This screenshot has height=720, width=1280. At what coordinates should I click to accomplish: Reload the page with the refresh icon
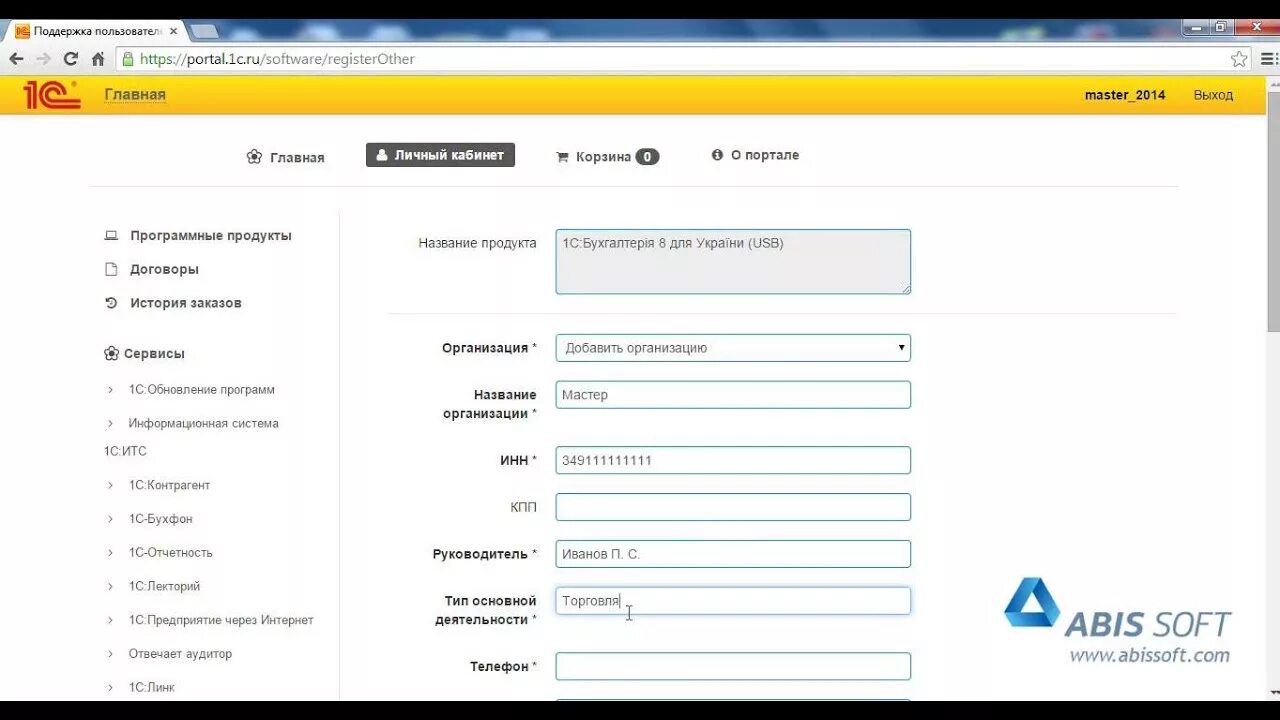point(71,59)
